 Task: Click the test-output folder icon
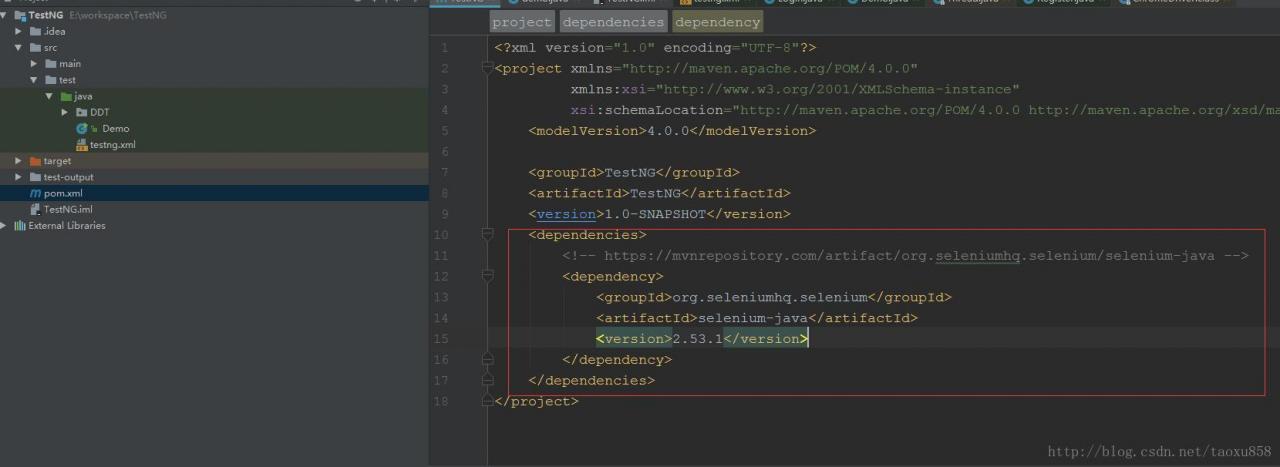click(35, 177)
